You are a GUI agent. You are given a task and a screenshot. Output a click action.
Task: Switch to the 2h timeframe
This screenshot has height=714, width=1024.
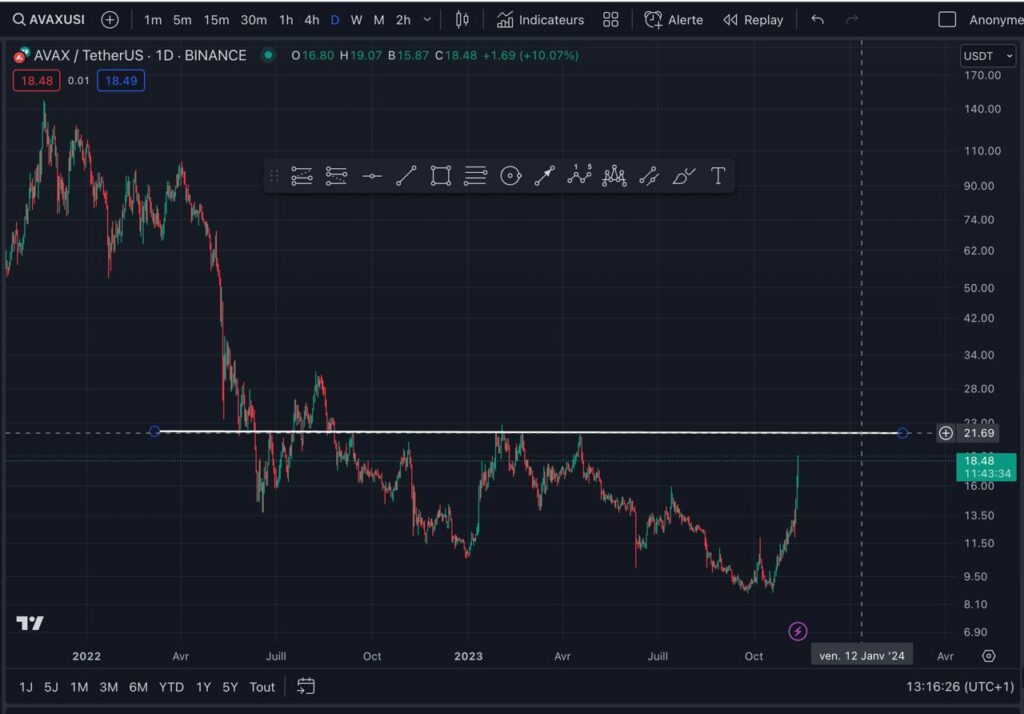click(x=404, y=20)
